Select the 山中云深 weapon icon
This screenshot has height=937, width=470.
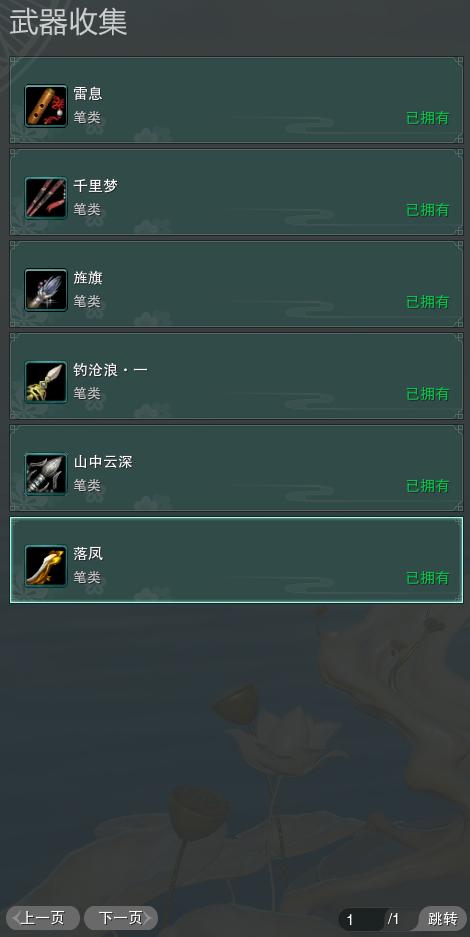[x=46, y=474]
